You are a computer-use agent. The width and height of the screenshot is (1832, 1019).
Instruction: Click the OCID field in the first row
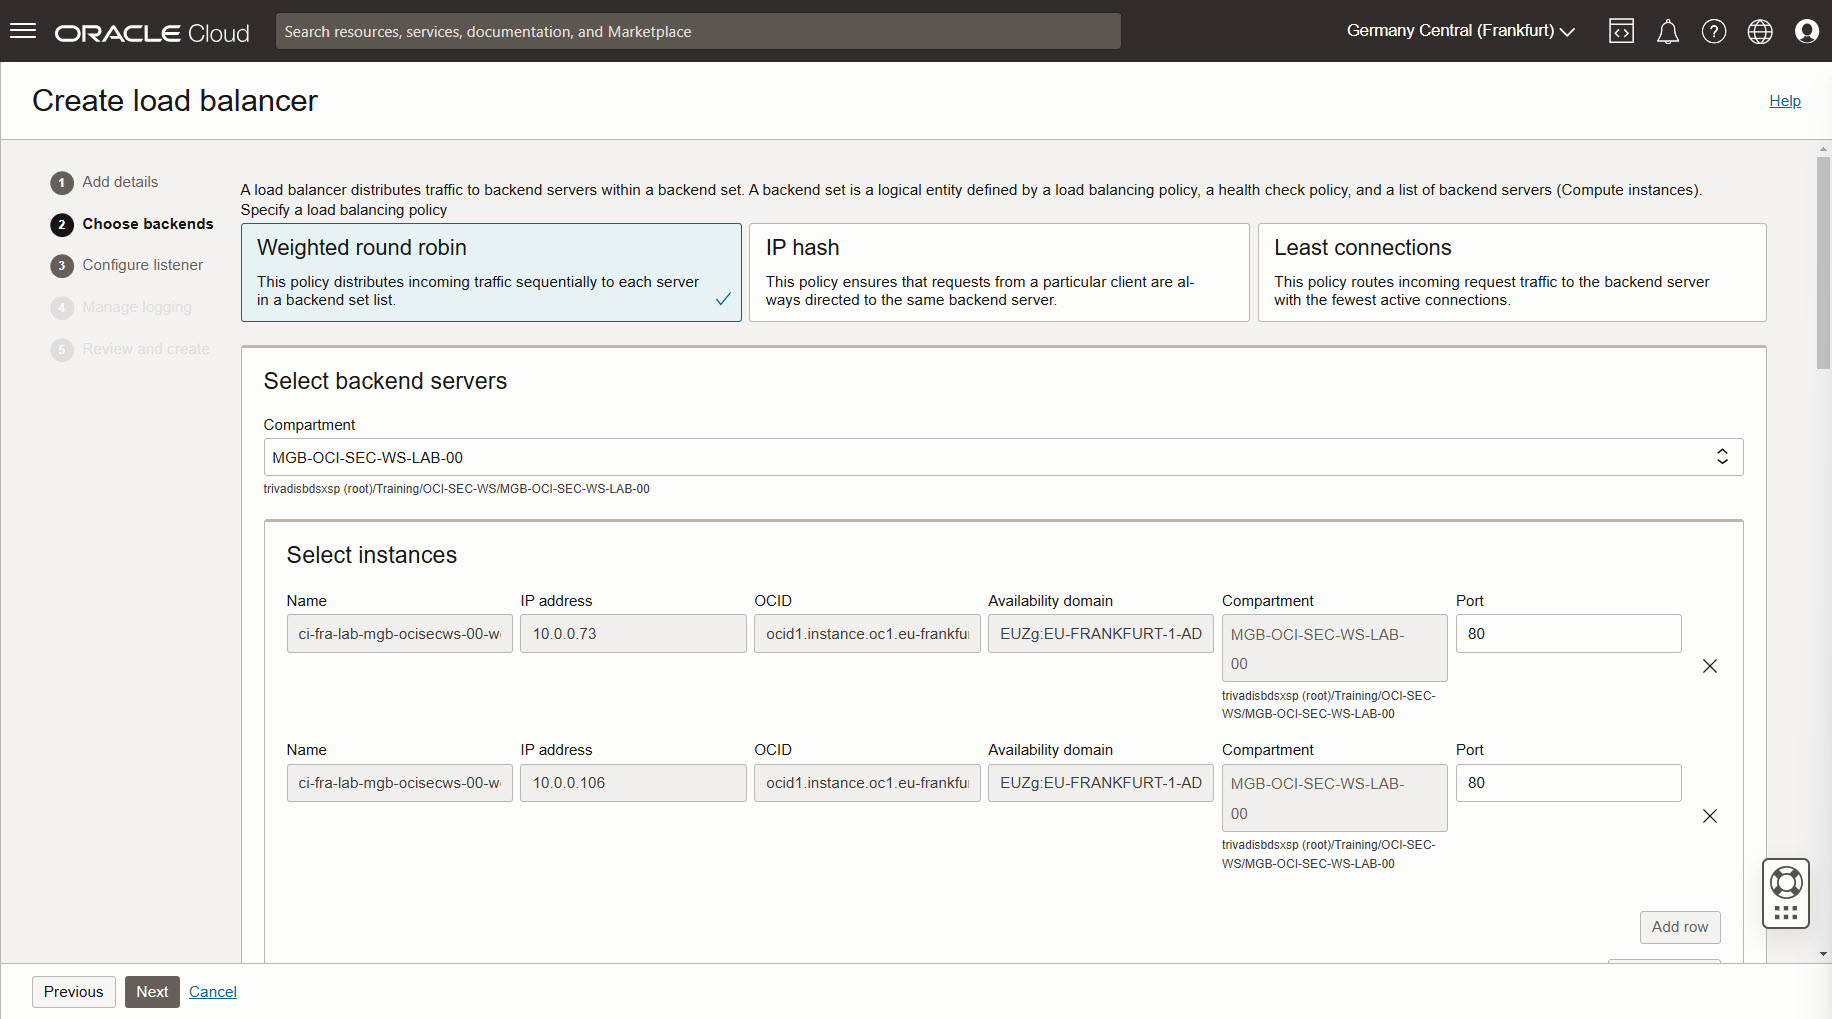click(867, 634)
